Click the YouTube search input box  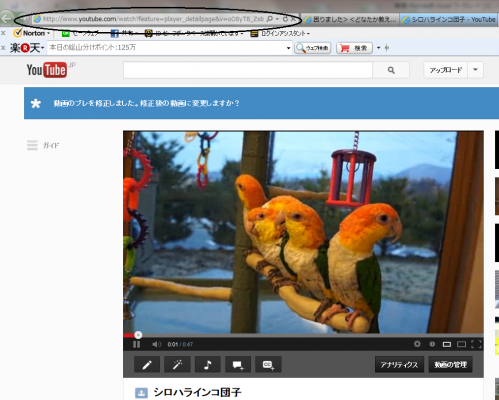pos(248,70)
